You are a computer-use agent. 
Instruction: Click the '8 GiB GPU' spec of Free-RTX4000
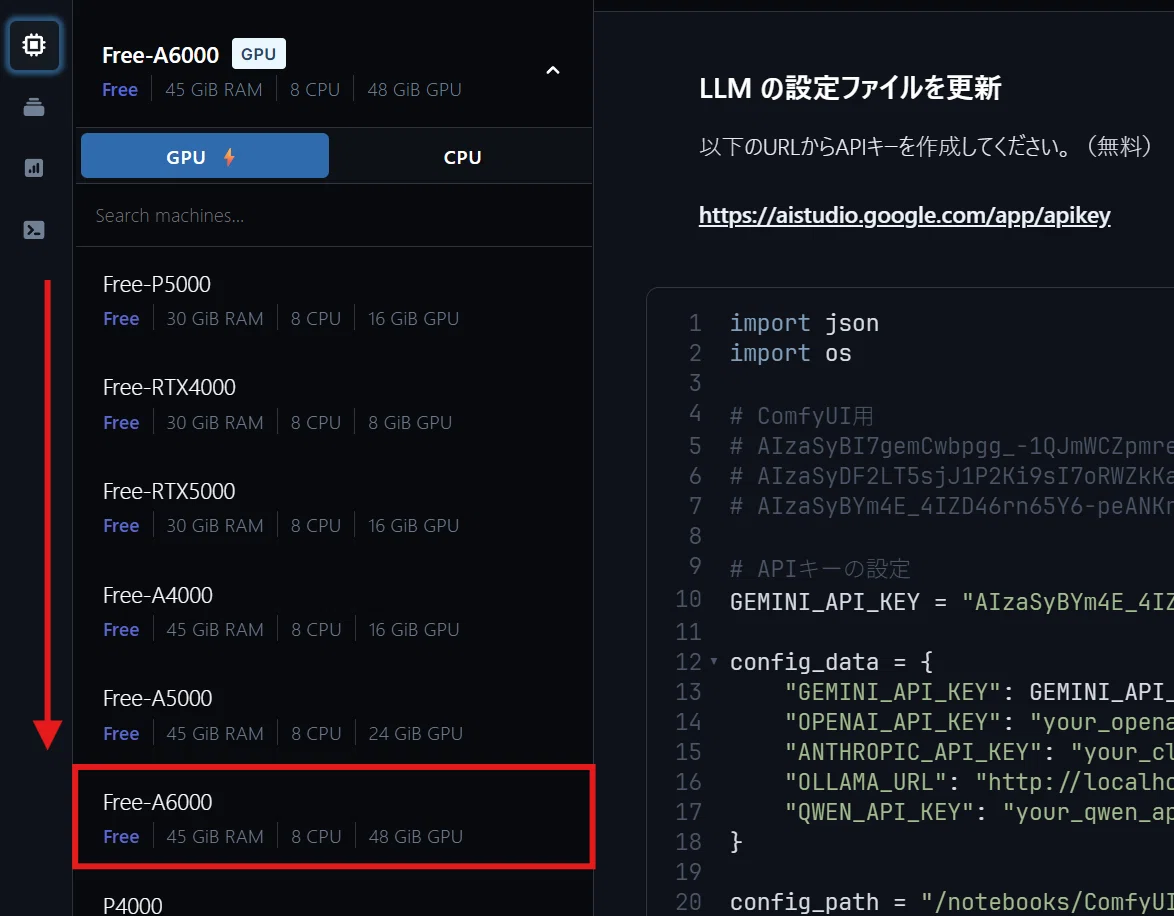click(410, 422)
